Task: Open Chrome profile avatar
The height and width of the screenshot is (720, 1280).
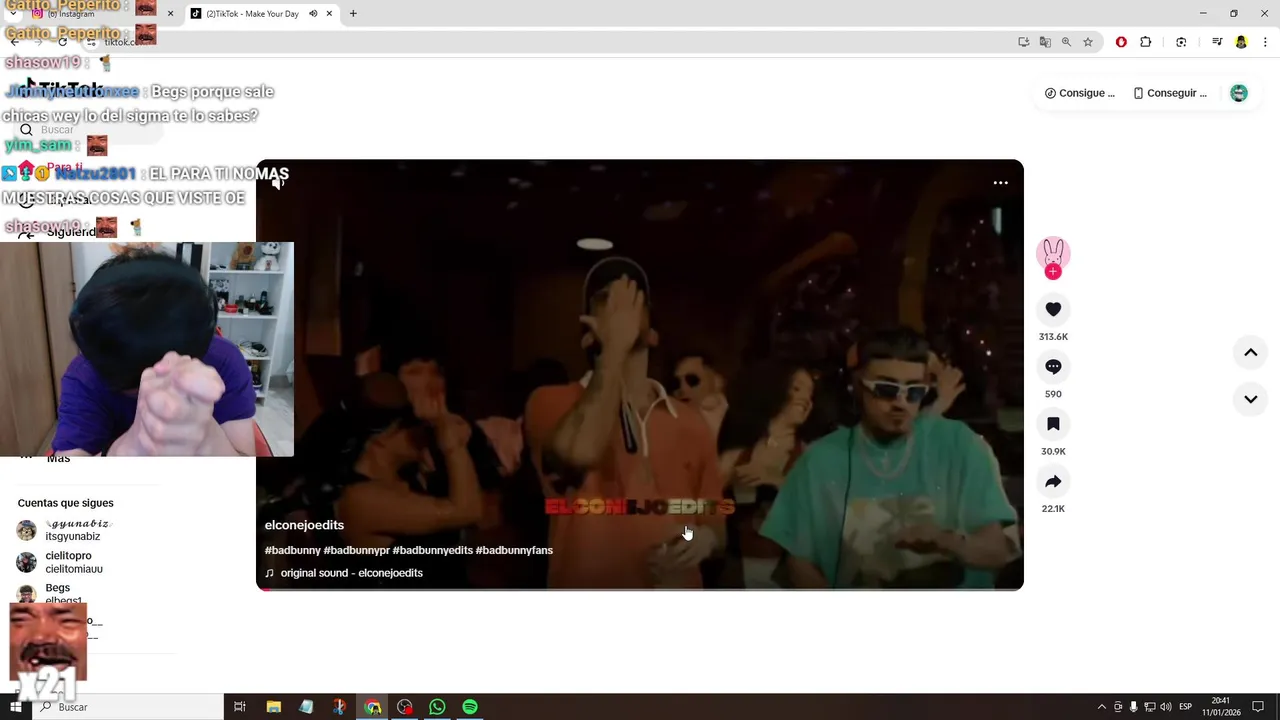Action: 1241,42
